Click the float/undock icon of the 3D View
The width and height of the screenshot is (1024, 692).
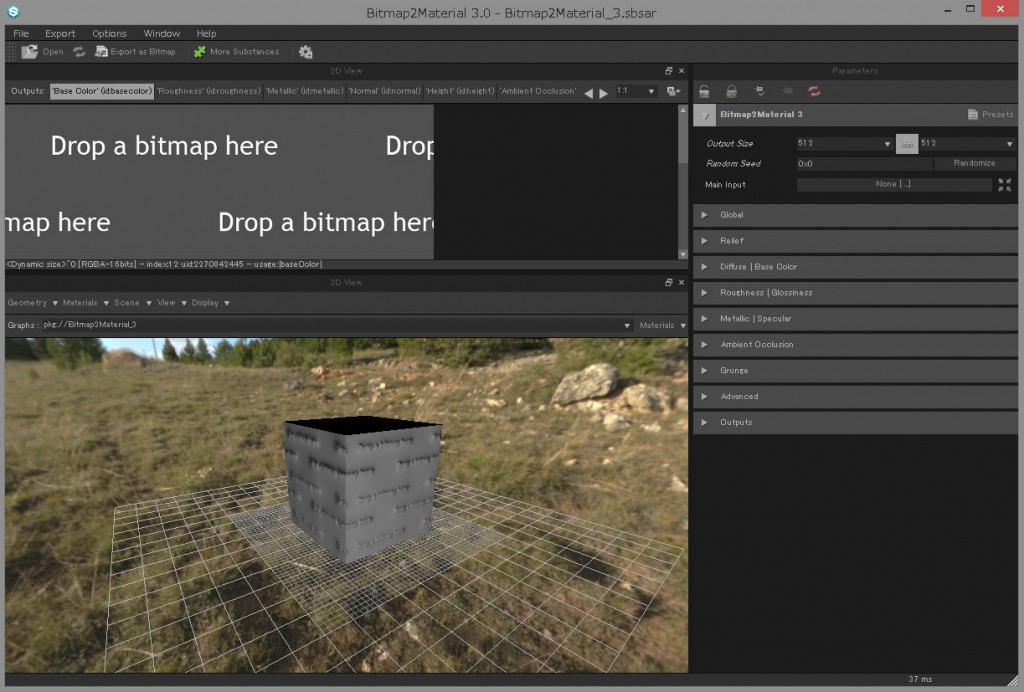tap(670, 281)
